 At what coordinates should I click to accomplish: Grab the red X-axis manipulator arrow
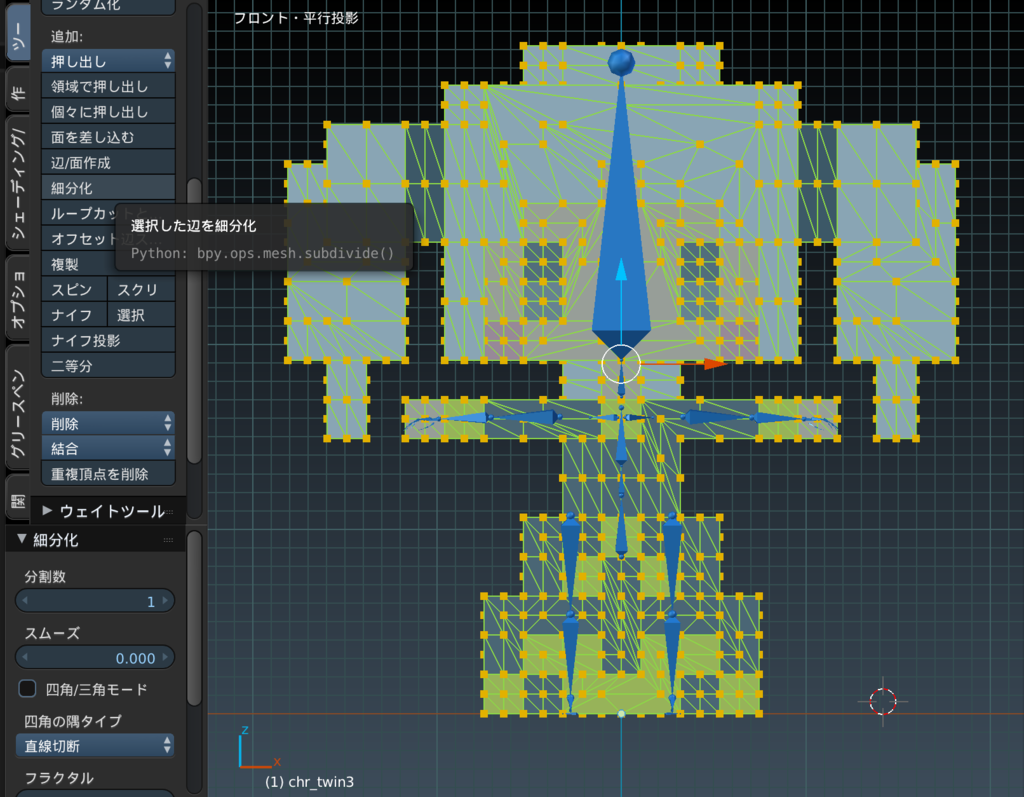715,364
